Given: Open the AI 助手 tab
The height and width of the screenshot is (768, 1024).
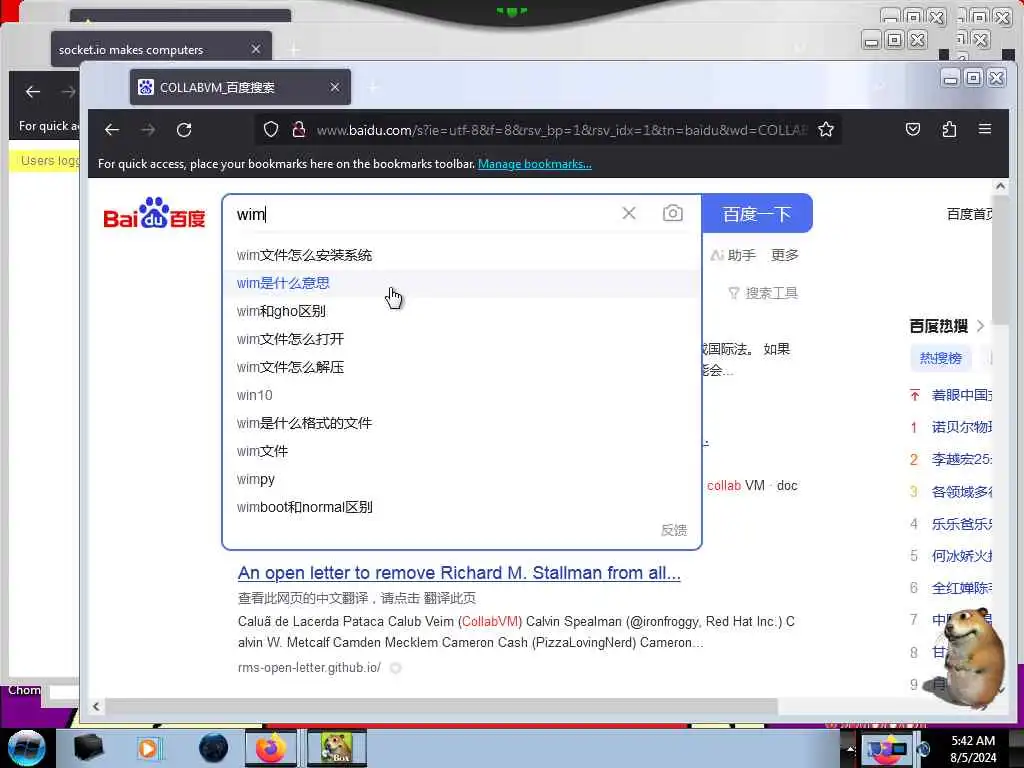Looking at the screenshot, I should (x=733, y=255).
